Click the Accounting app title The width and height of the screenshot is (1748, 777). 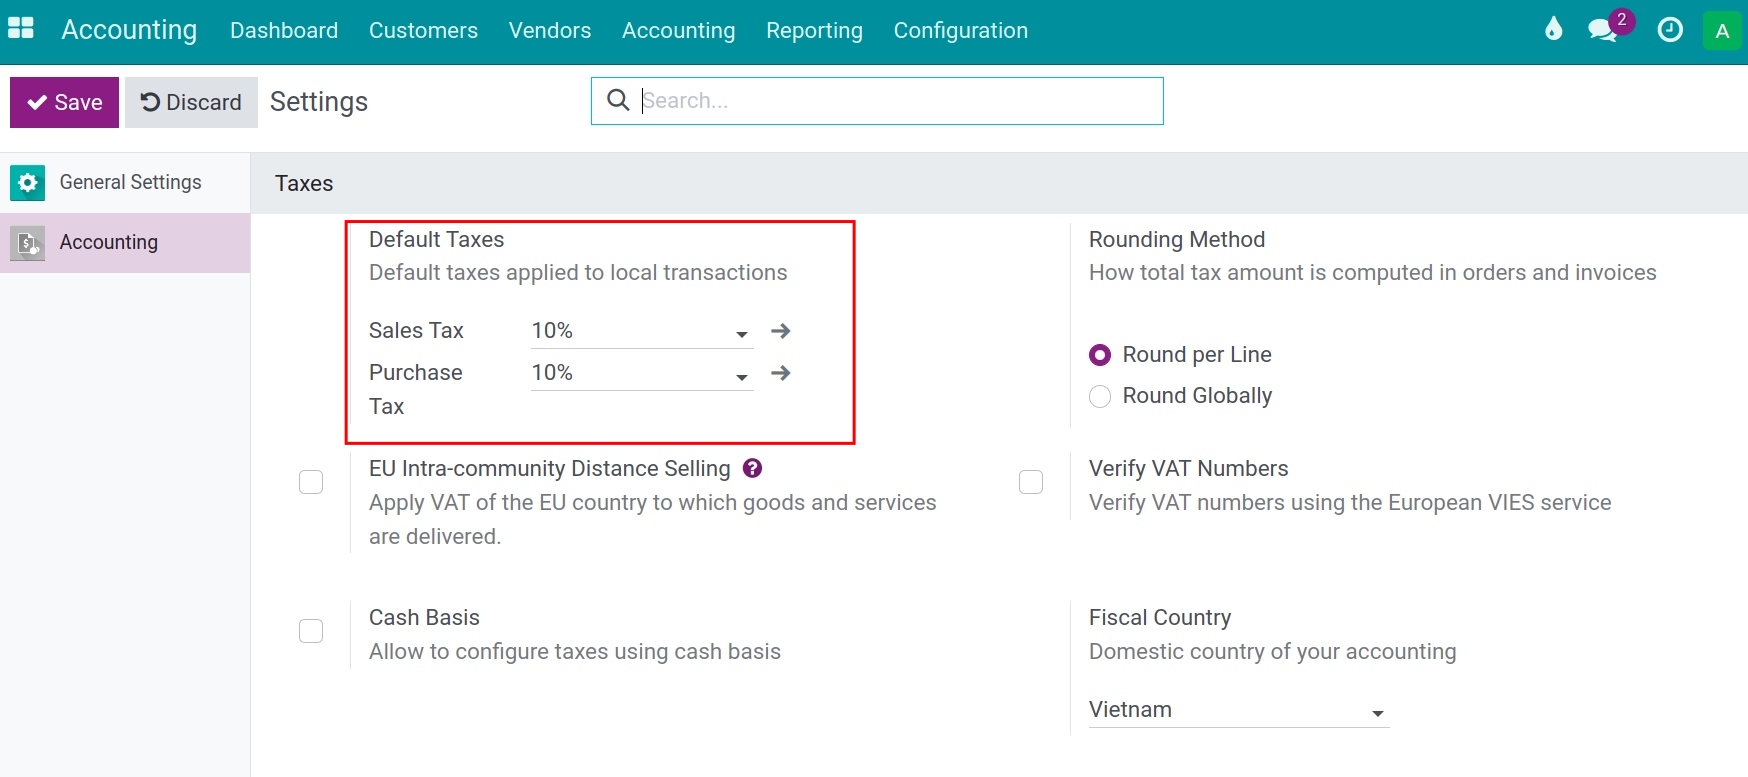pyautogui.click(x=129, y=30)
